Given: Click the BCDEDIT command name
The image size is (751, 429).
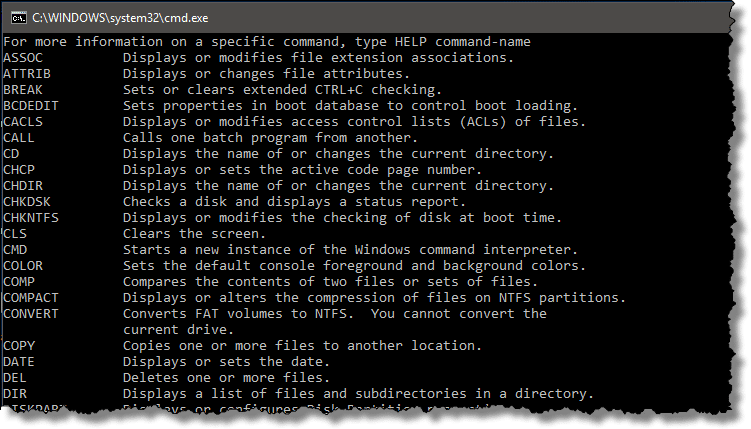Looking at the screenshot, I should [31, 106].
